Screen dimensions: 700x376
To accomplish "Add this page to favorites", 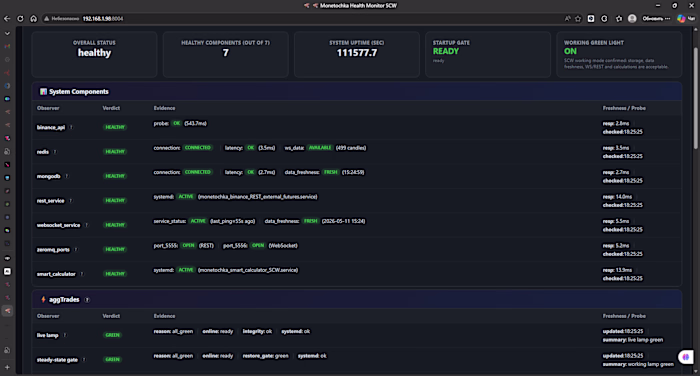I will point(578,19).
